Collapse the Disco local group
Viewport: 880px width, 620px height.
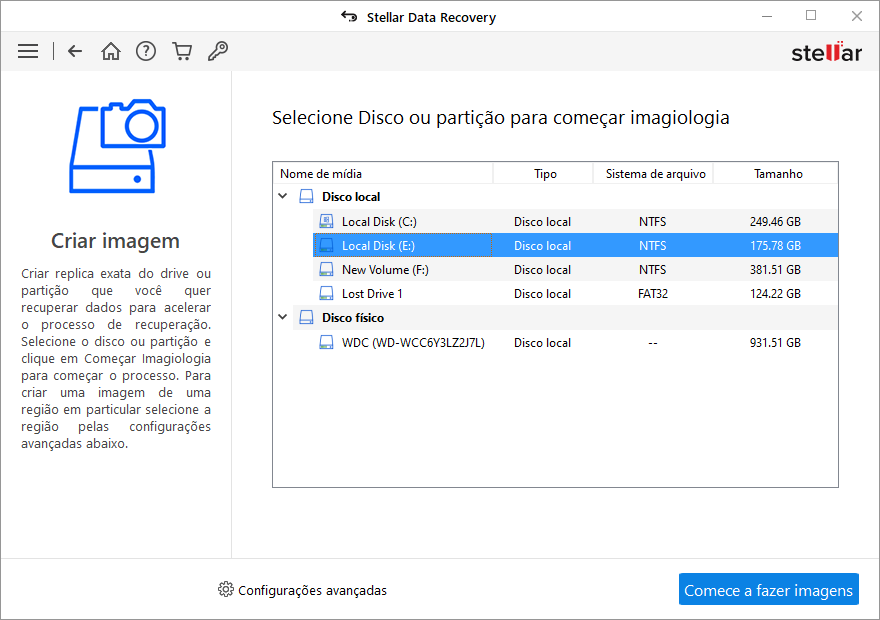pyautogui.click(x=283, y=196)
